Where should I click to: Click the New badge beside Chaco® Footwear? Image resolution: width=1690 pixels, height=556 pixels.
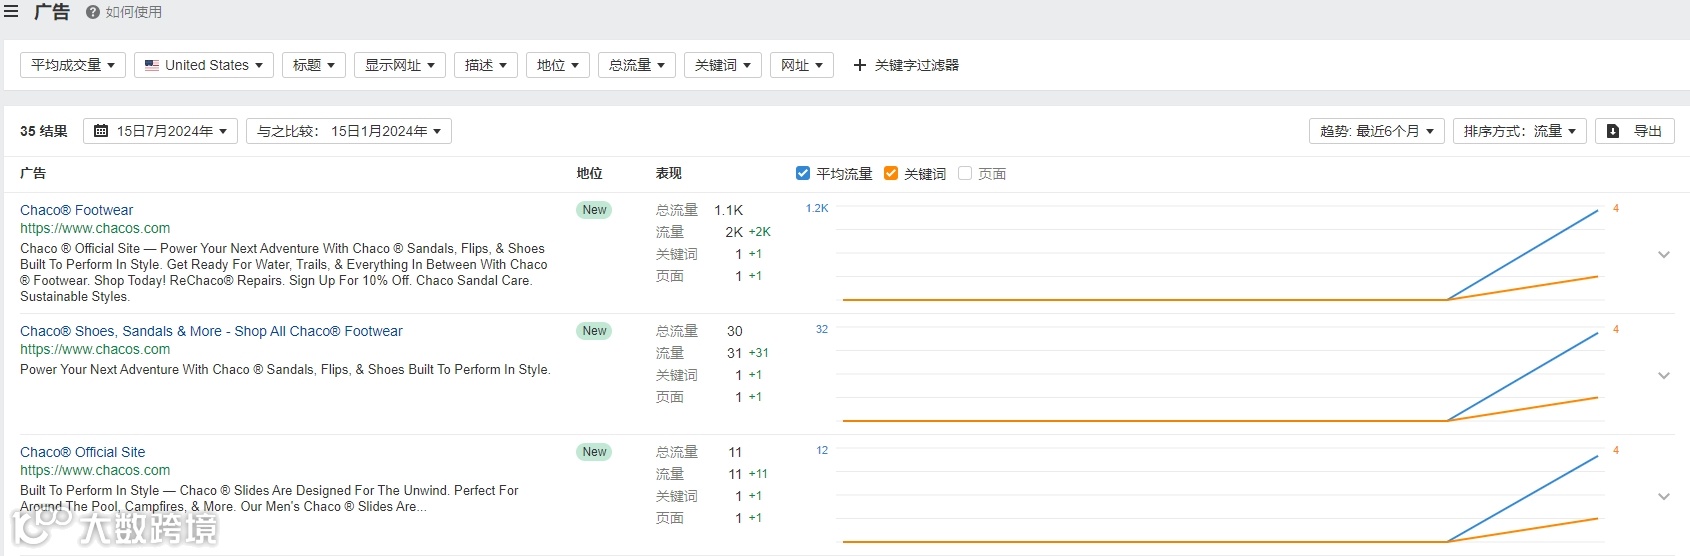(594, 210)
